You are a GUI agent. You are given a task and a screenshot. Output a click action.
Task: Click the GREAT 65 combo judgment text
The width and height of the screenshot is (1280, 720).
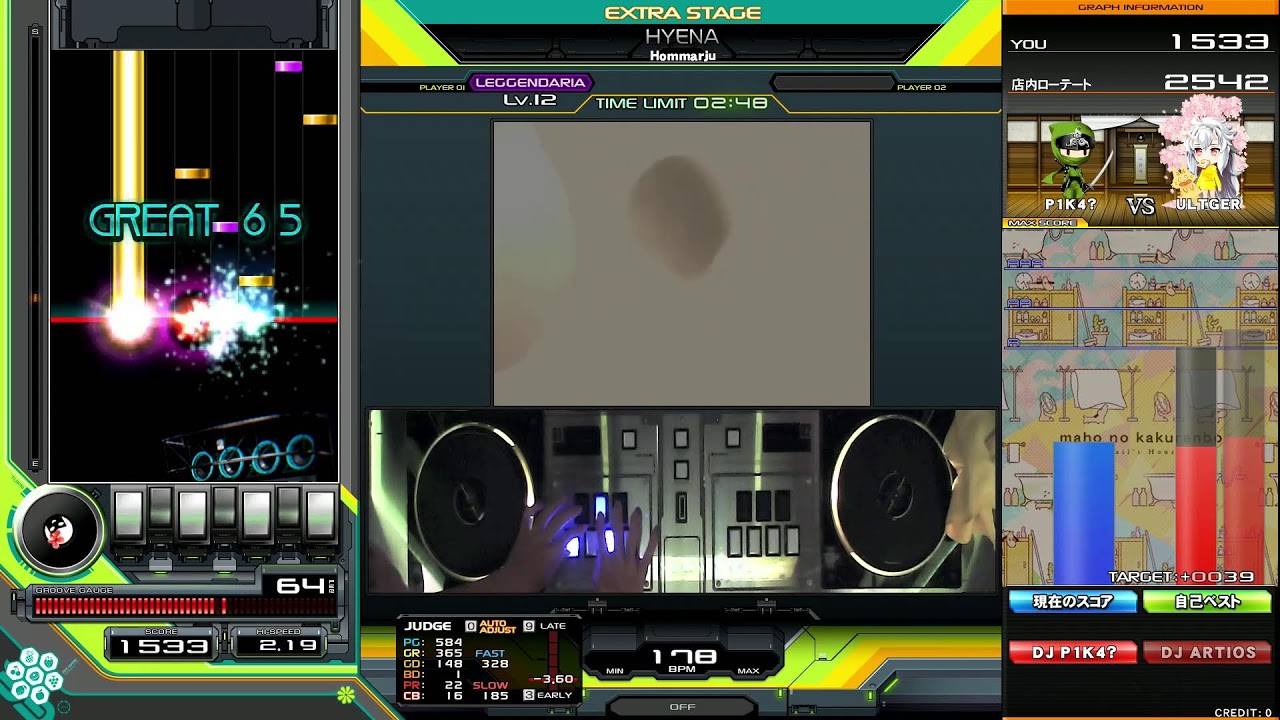(196, 221)
